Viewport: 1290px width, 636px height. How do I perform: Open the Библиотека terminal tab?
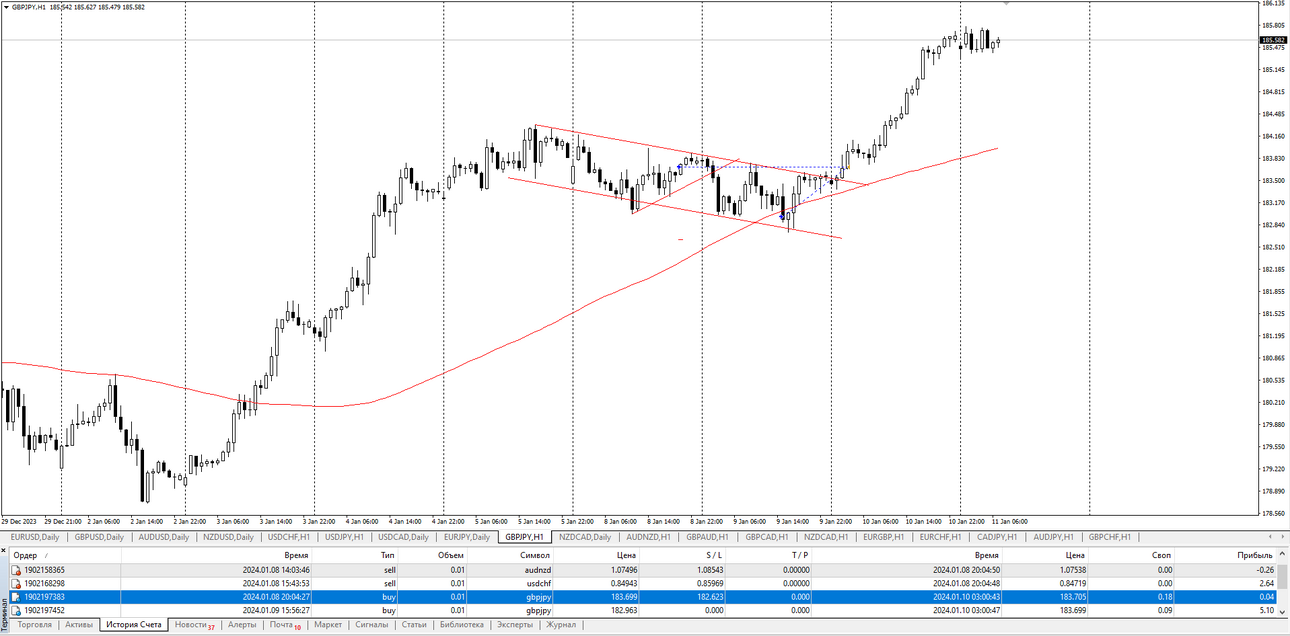[462, 625]
